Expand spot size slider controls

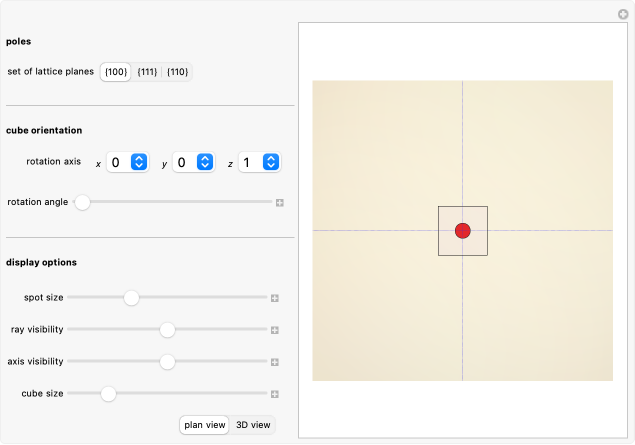pos(274,298)
